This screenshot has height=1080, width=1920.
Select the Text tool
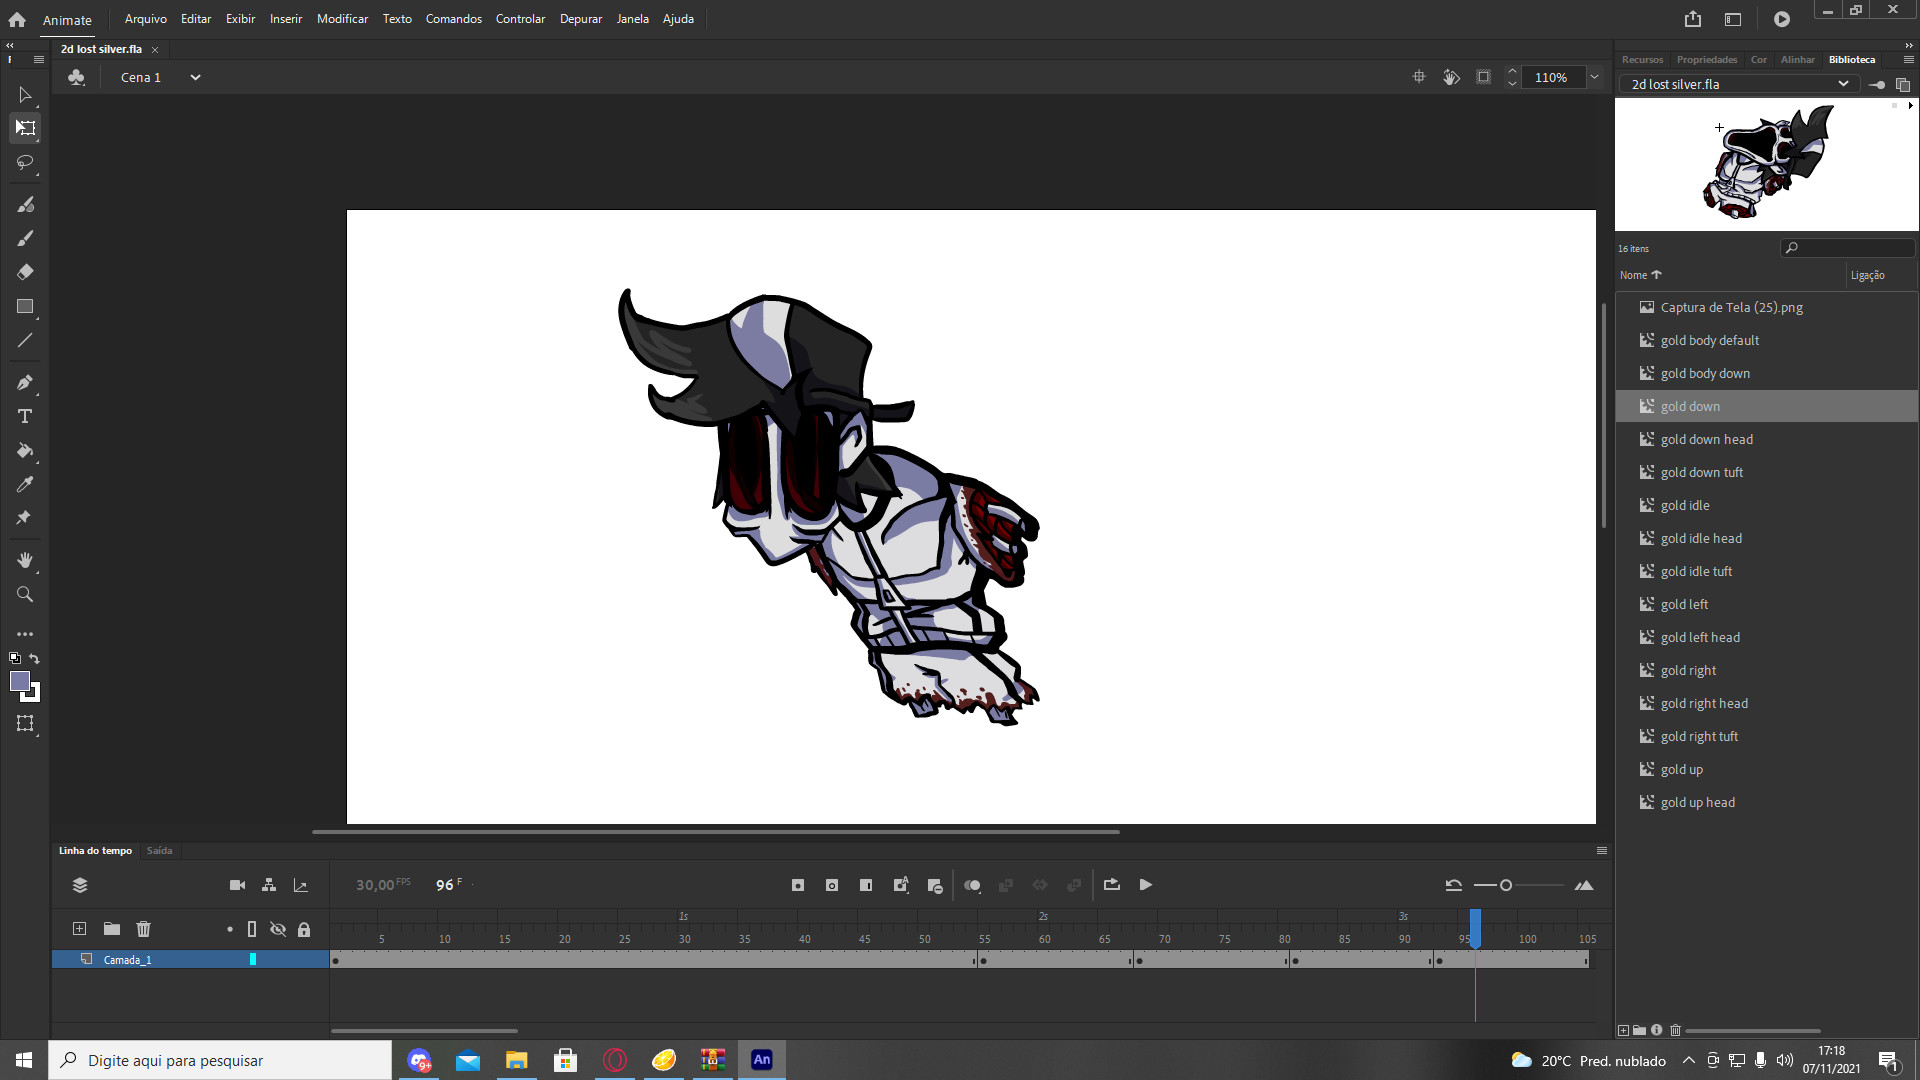[x=25, y=416]
